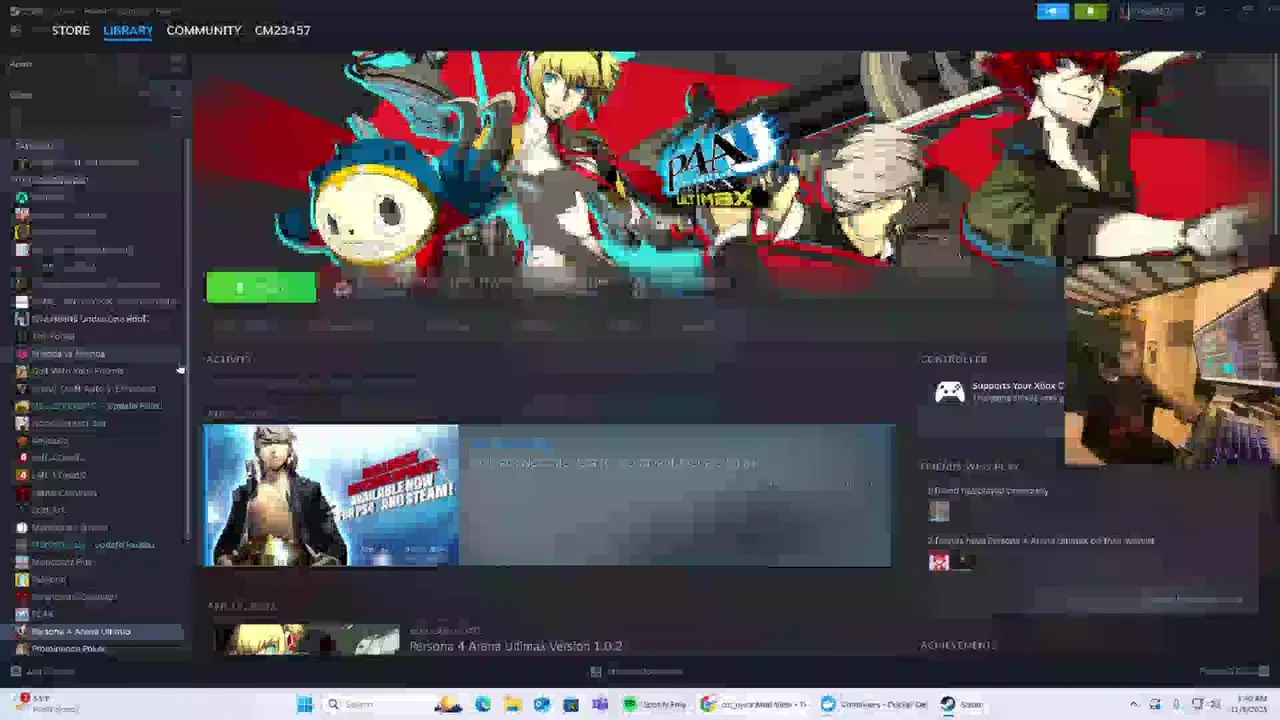This screenshot has height=720, width=1280.
Task: Select Persona 4 Arena Ultimax in the library list
Action: tap(81, 632)
